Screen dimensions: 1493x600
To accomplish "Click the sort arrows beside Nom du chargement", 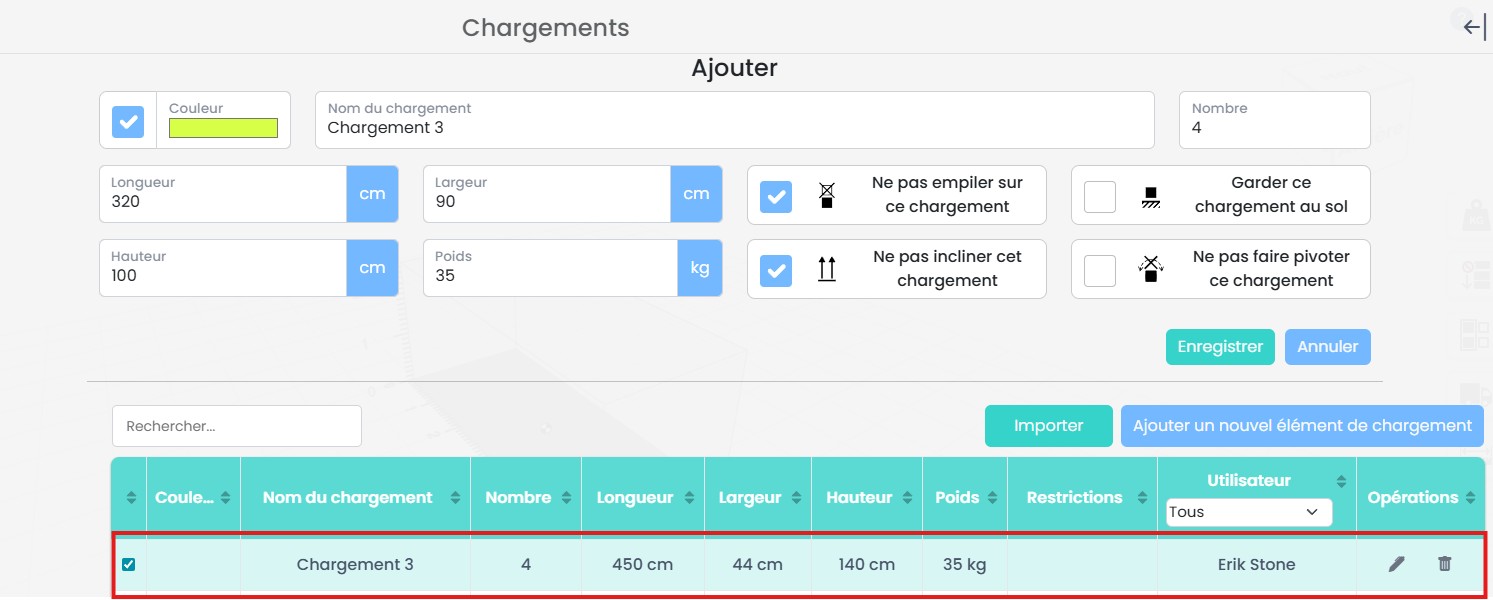I will pos(456,498).
